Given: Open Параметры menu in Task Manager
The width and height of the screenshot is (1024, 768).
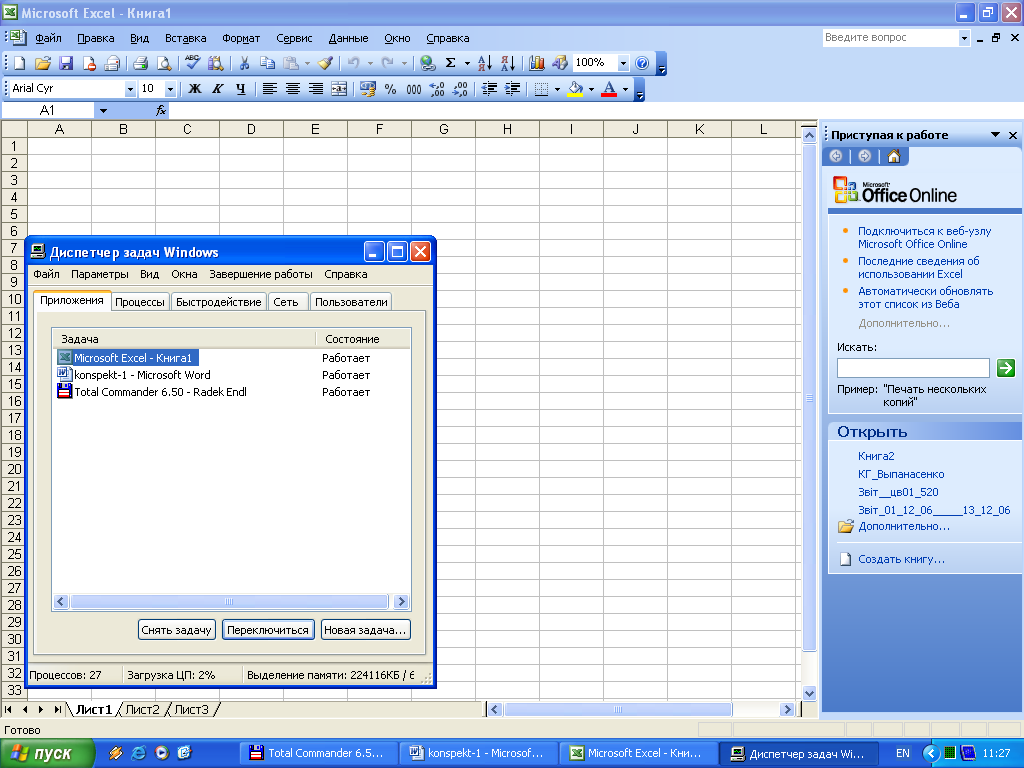Looking at the screenshot, I should click(x=100, y=274).
